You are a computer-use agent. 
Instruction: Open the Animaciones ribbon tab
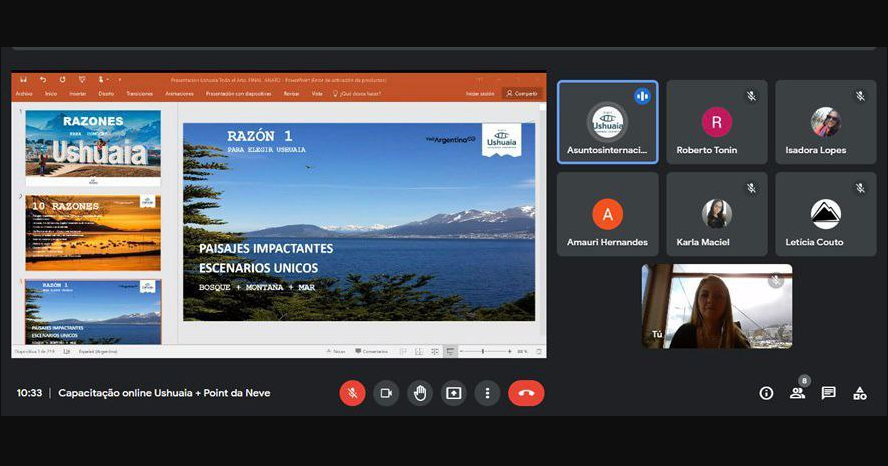[x=179, y=94]
